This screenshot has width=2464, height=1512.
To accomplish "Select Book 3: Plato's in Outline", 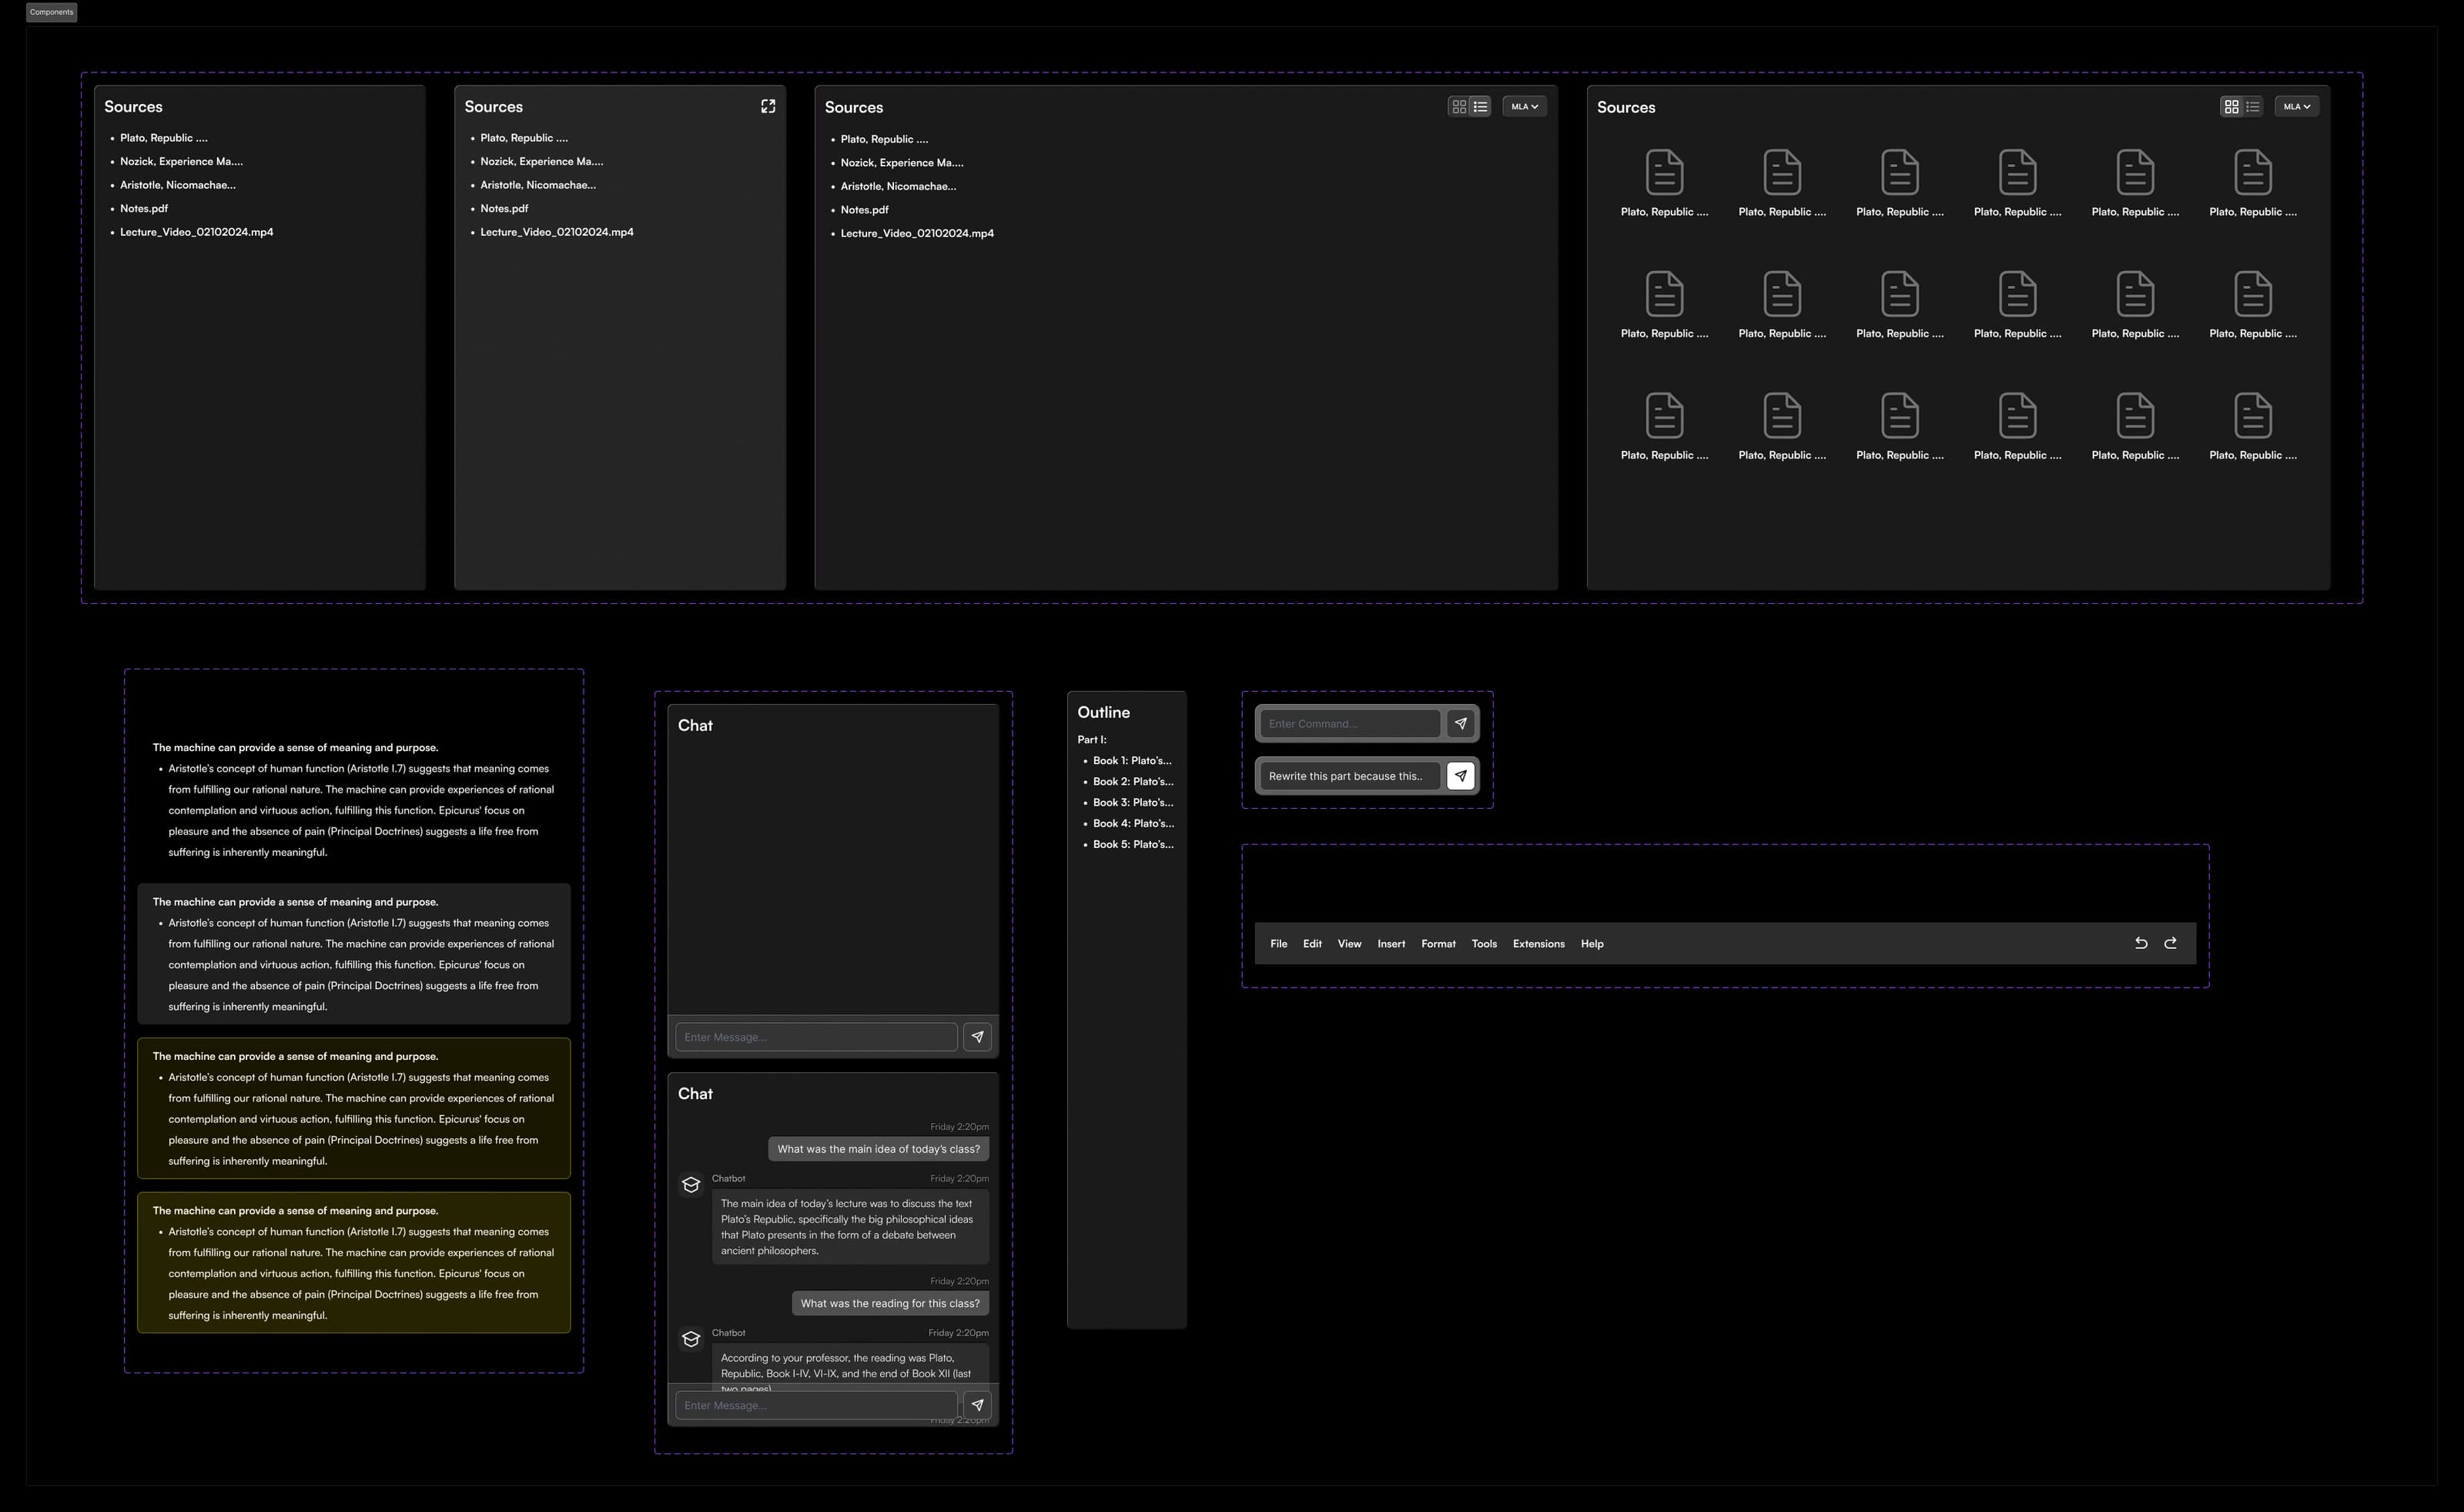I will pyautogui.click(x=1133, y=802).
